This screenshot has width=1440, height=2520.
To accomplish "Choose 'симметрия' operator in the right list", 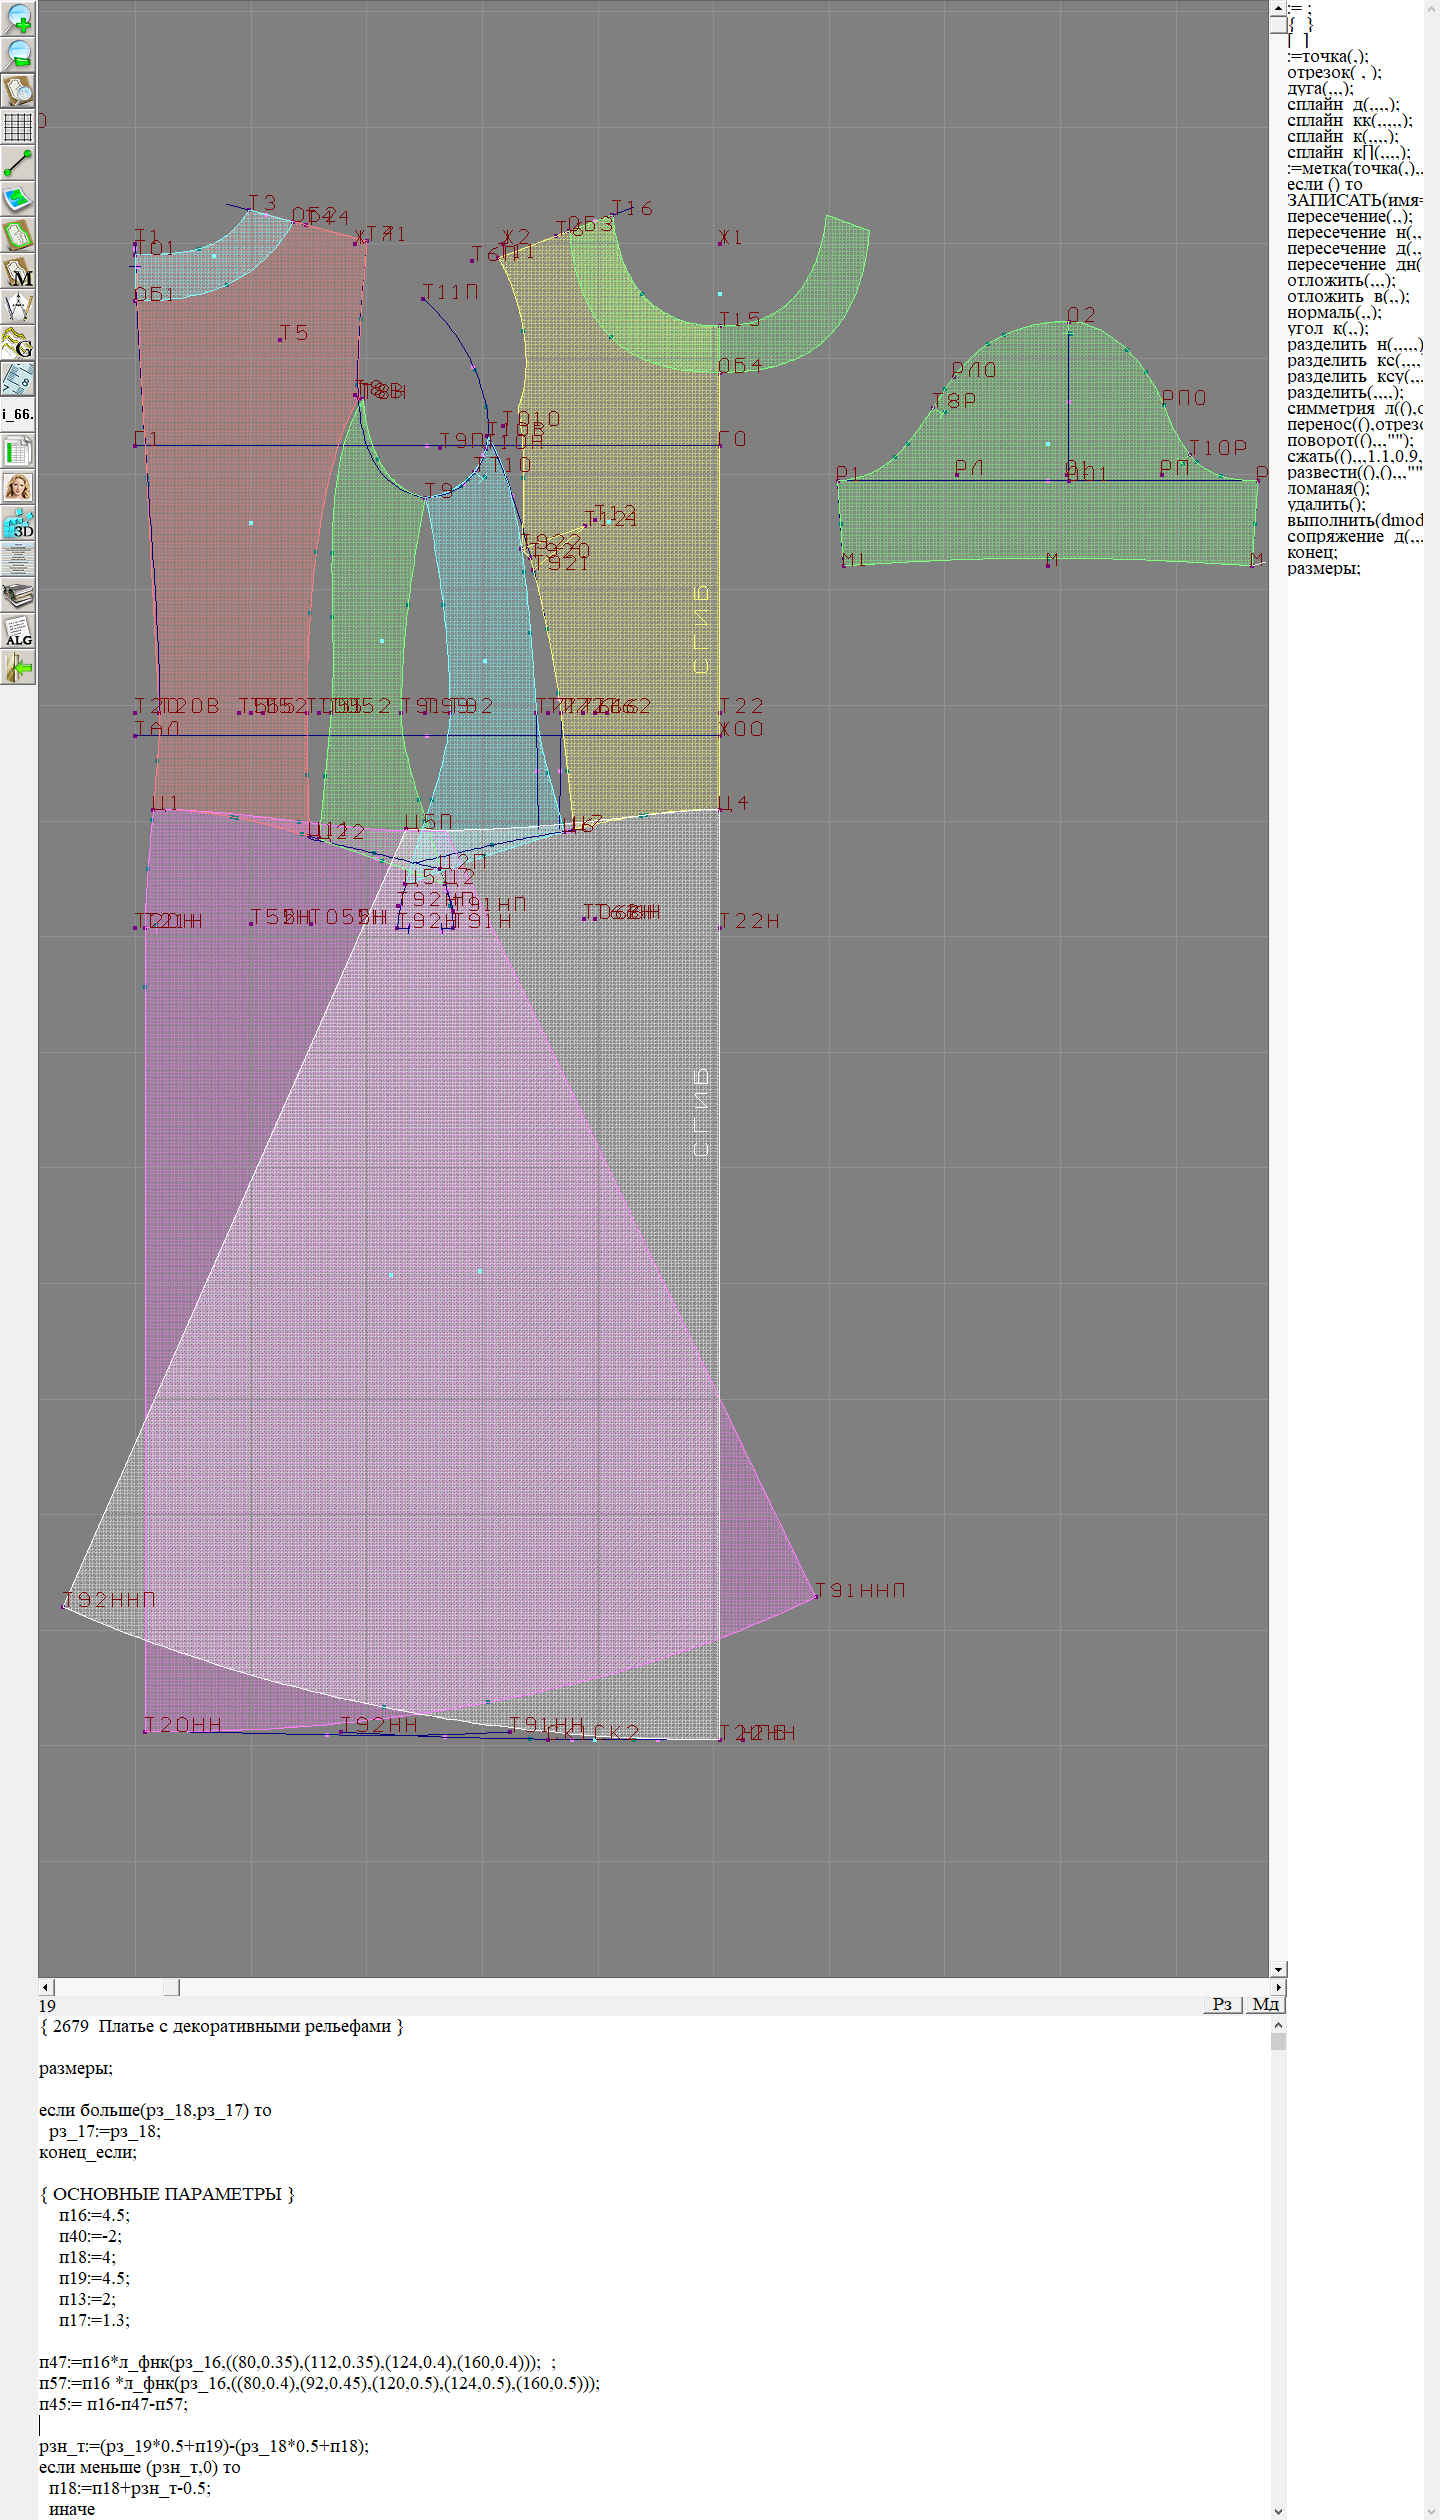I will coord(1351,409).
